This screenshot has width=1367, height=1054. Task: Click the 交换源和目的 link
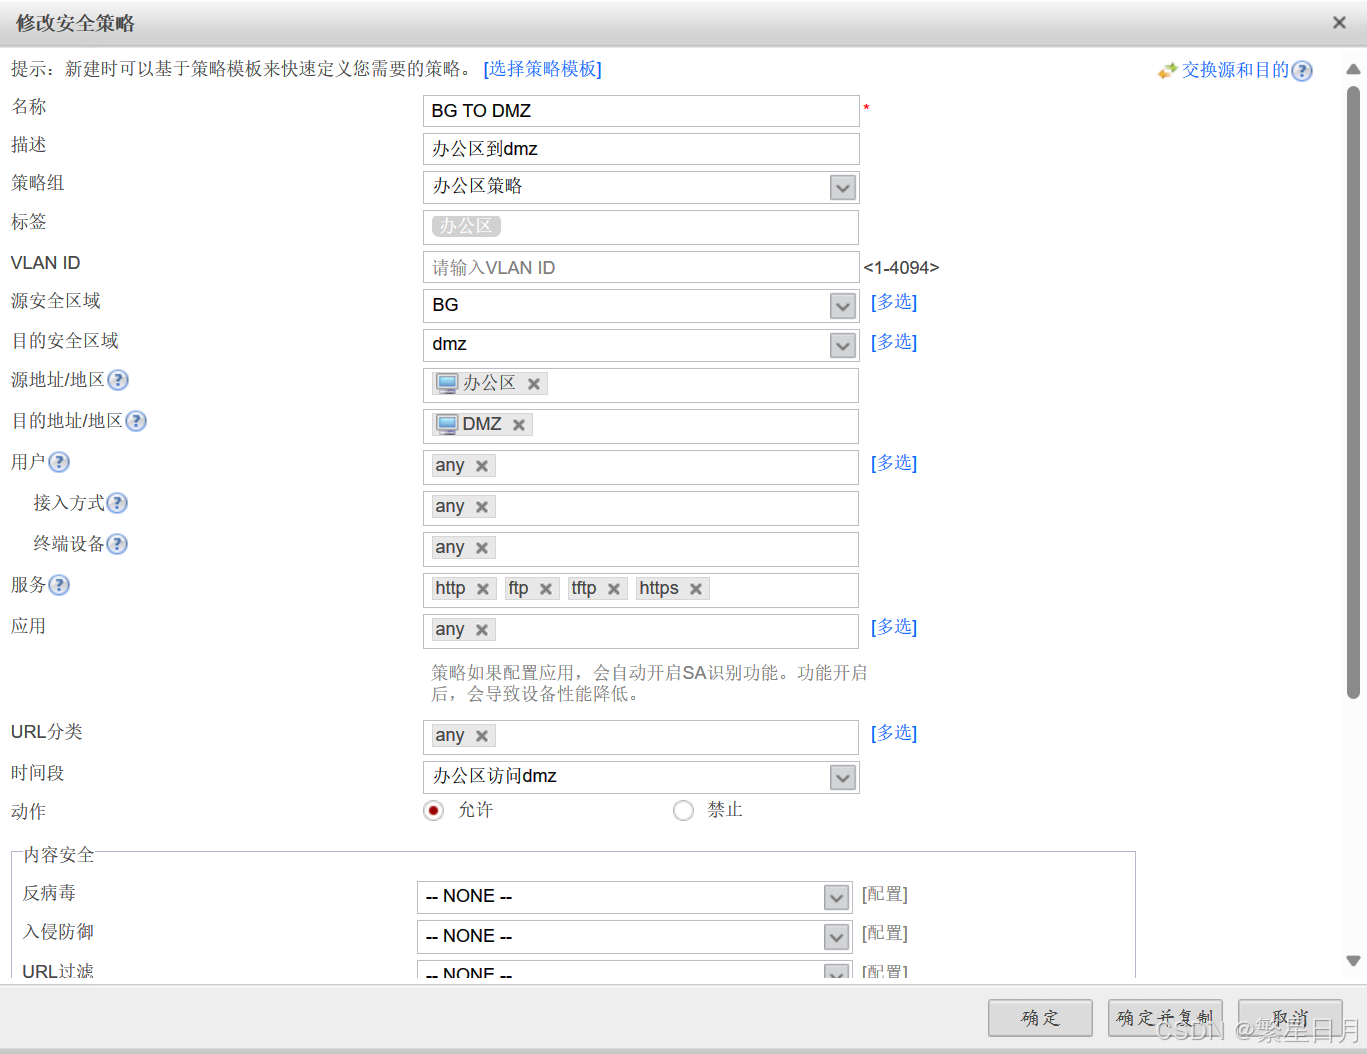[x=1235, y=70]
